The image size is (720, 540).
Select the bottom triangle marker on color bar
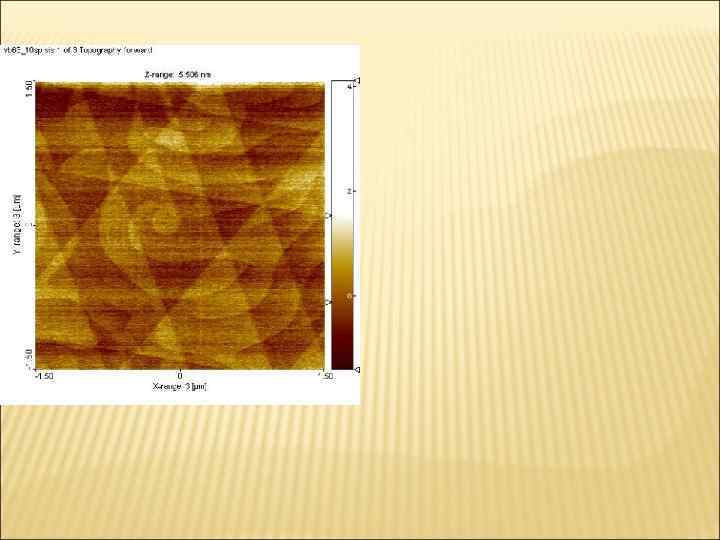click(357, 369)
